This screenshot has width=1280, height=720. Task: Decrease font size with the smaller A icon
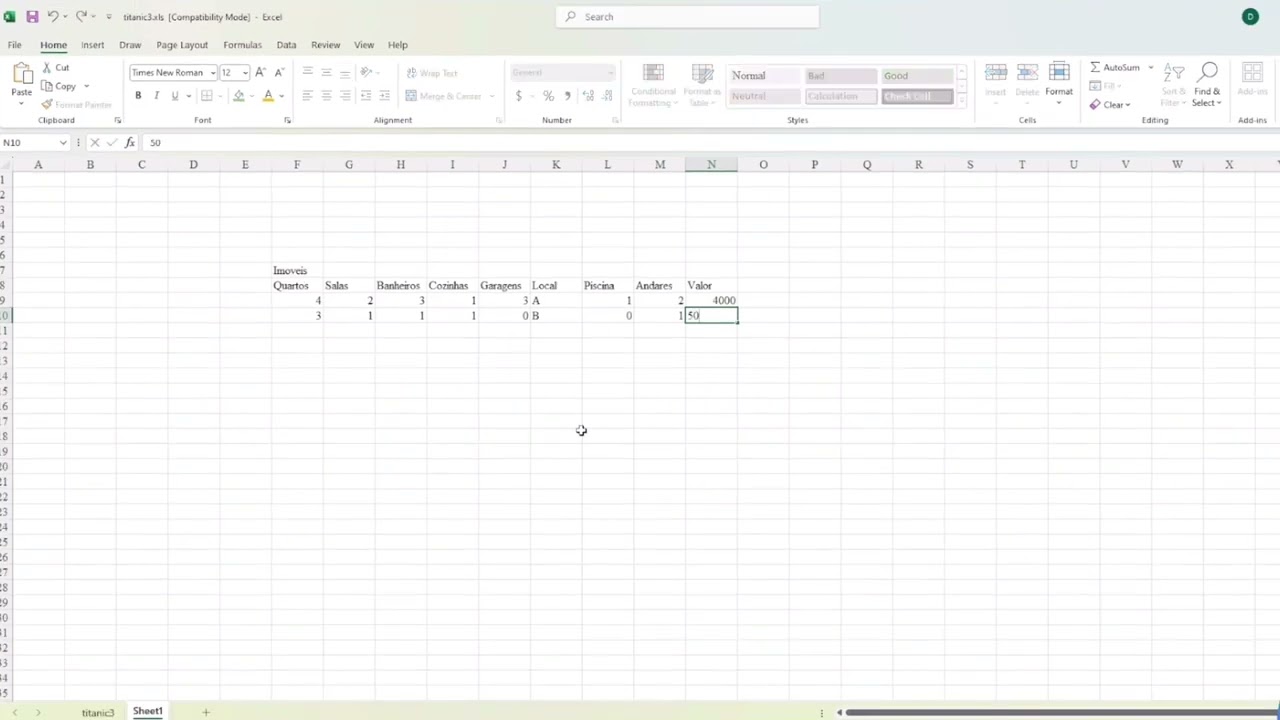pos(279,72)
